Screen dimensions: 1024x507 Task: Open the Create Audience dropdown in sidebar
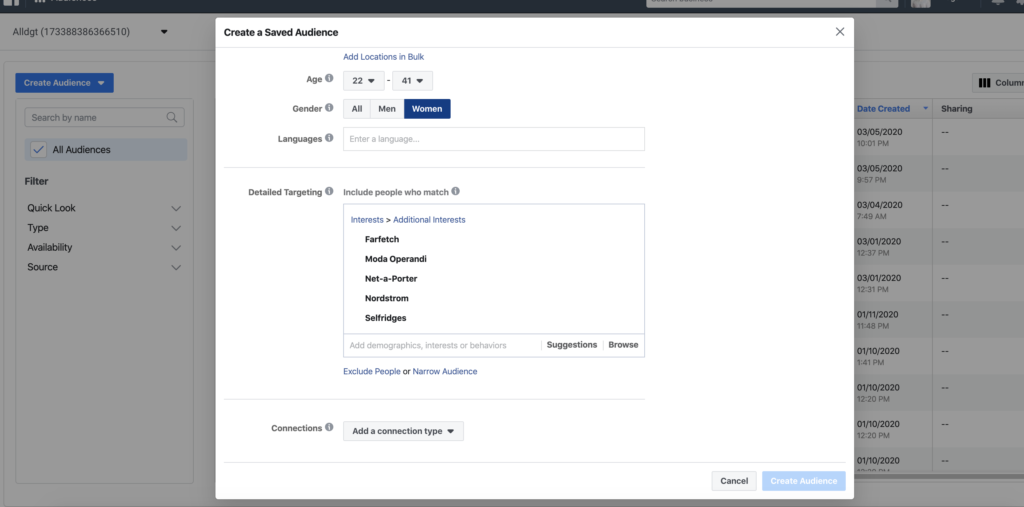65,83
